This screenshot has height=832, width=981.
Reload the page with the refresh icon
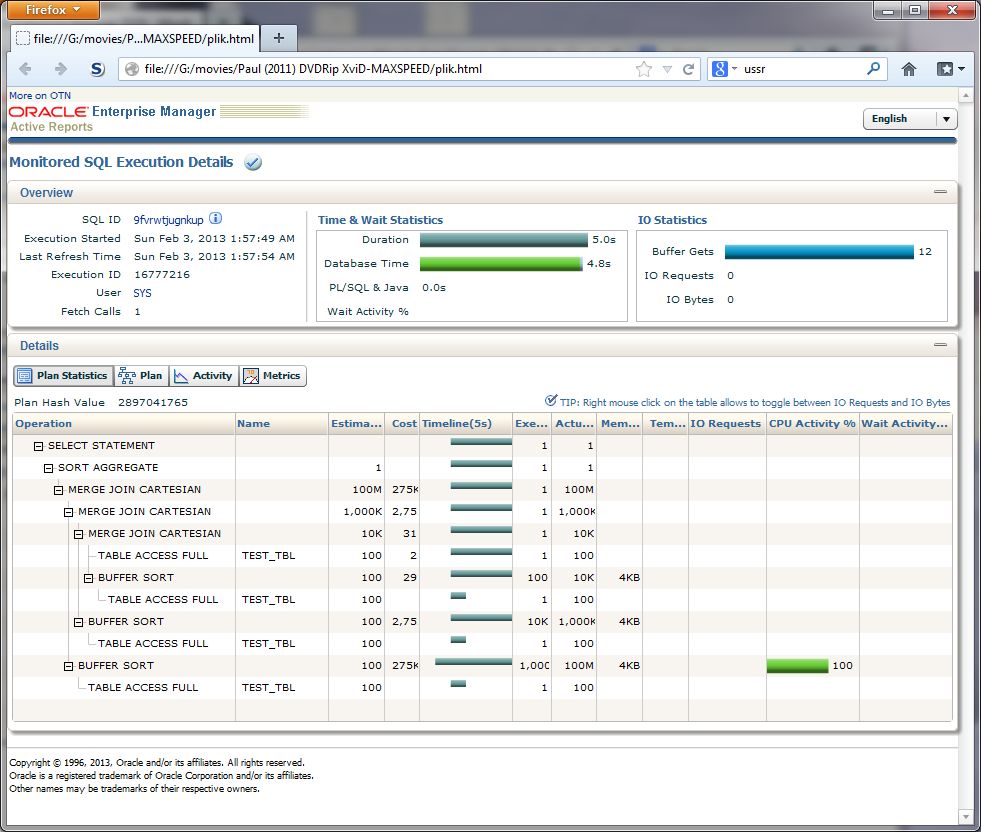click(x=688, y=69)
